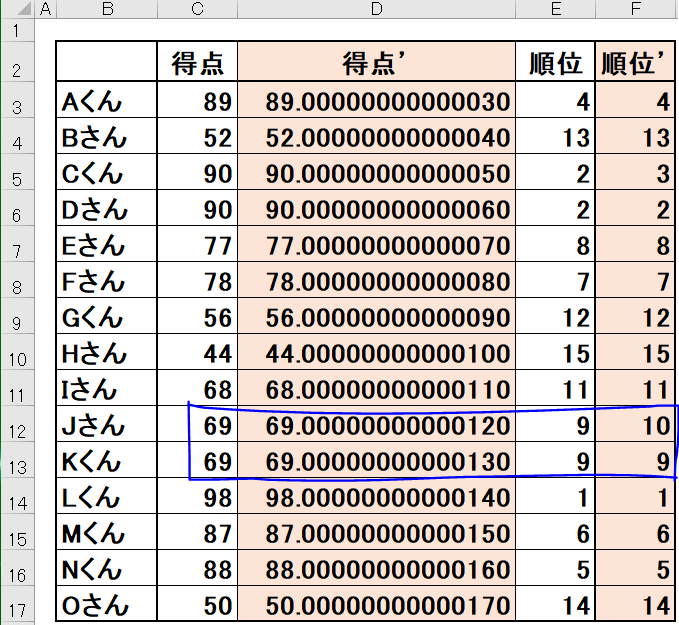Screen dimensions: 679x625
Task: Click cell 89.0000000000030
Action: coord(376,100)
